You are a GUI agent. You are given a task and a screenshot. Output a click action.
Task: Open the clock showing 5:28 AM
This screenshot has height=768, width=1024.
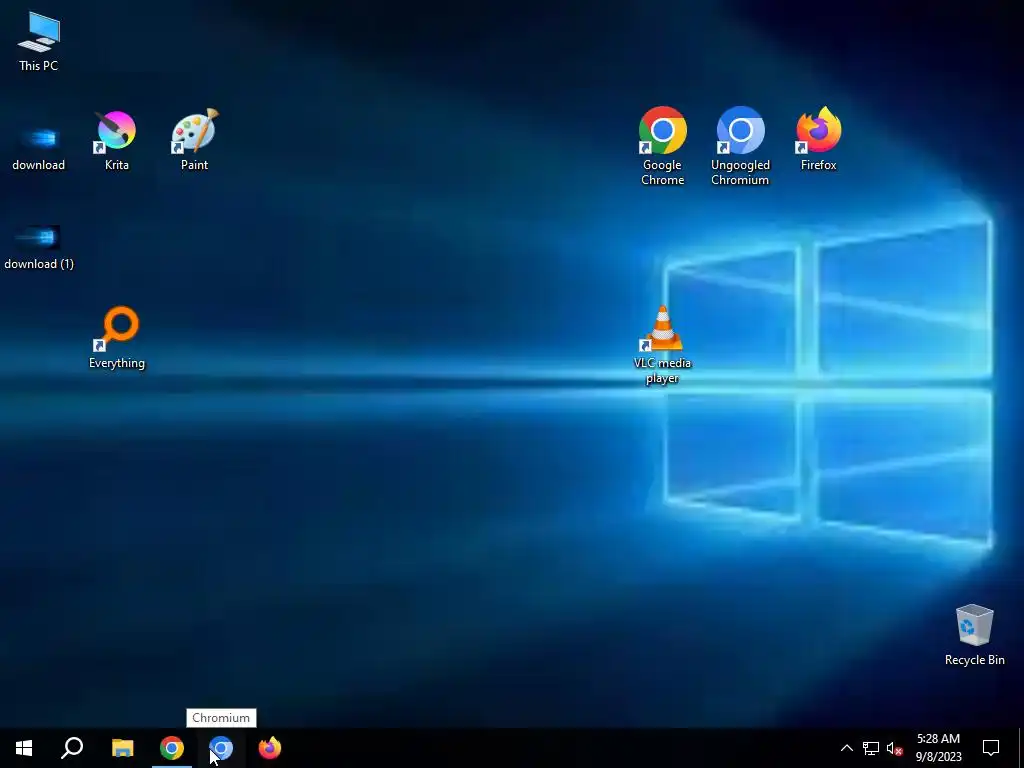point(938,748)
